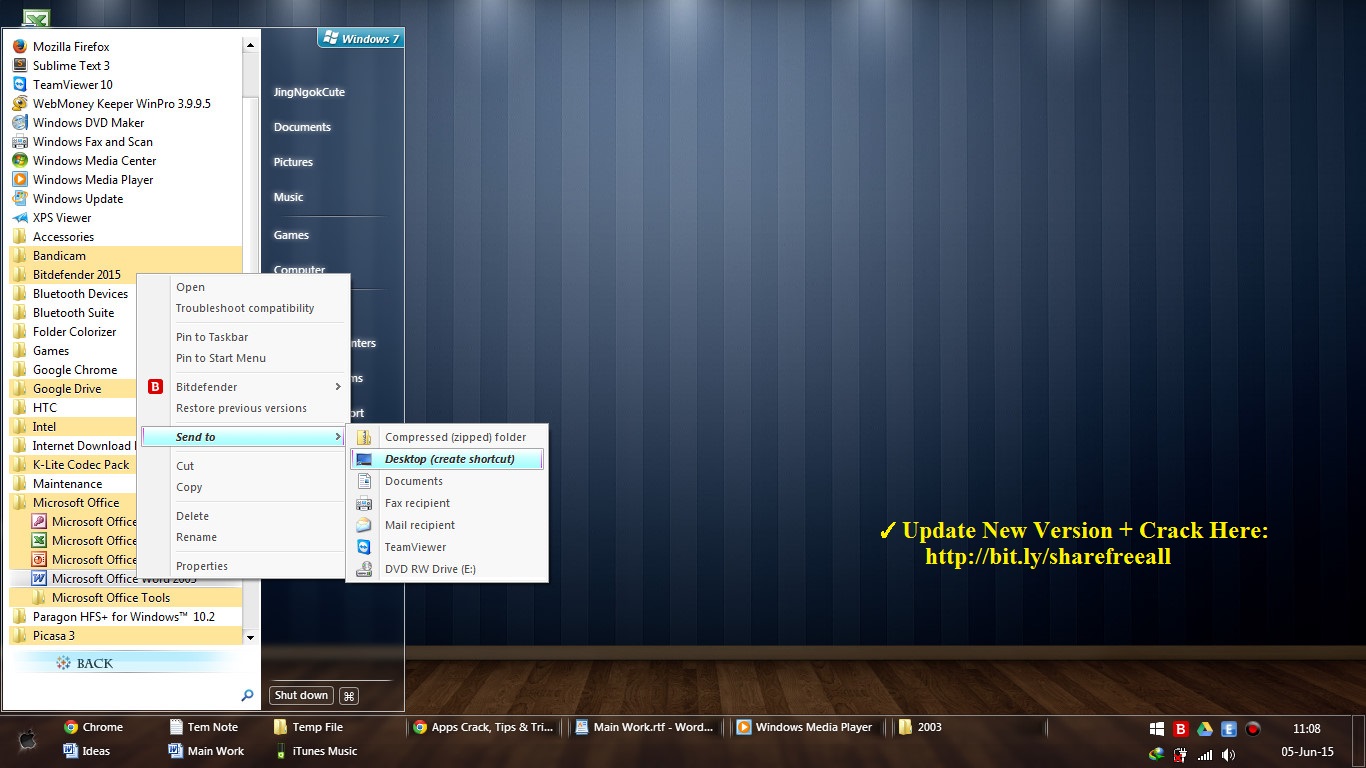Click the Excel icon under Microsoft Office folder

(x=39, y=541)
